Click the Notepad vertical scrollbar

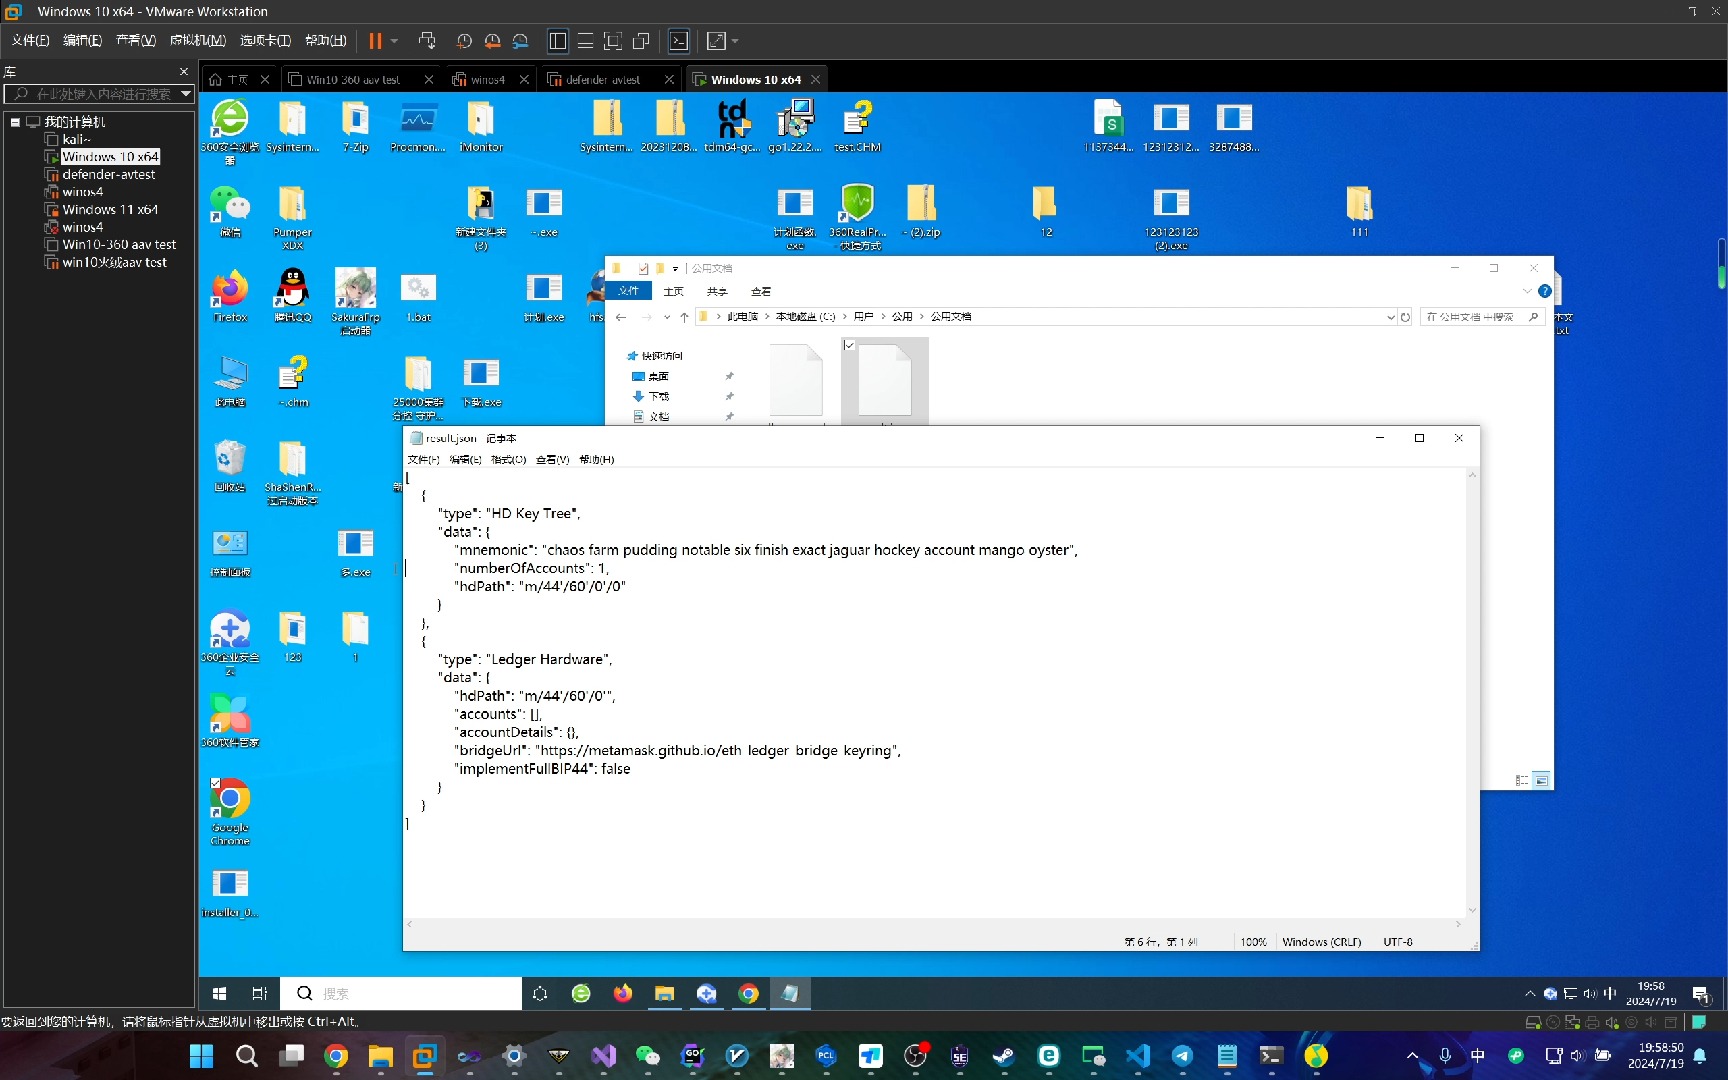(x=1472, y=692)
